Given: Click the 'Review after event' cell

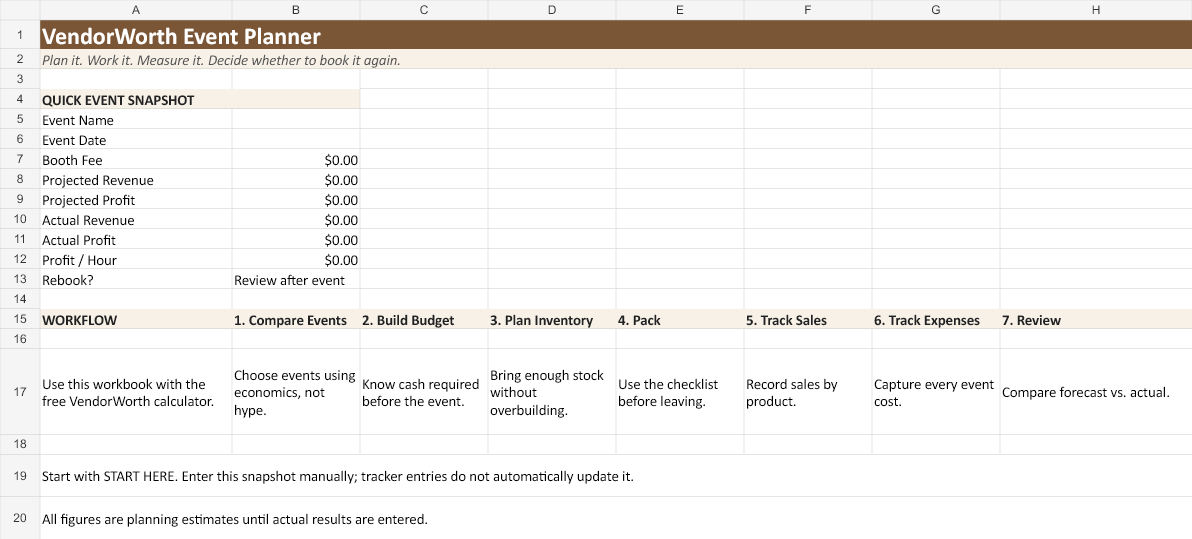Looking at the screenshot, I should (x=296, y=280).
